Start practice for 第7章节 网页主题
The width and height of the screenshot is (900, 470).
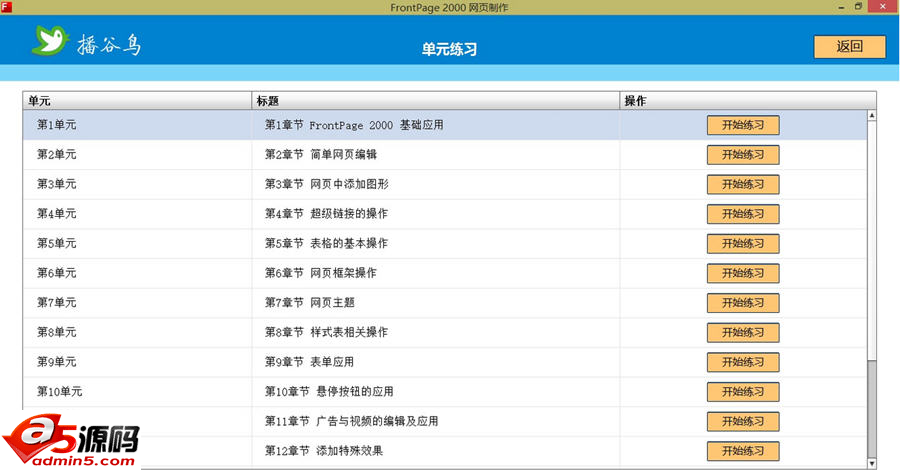pyautogui.click(x=743, y=303)
